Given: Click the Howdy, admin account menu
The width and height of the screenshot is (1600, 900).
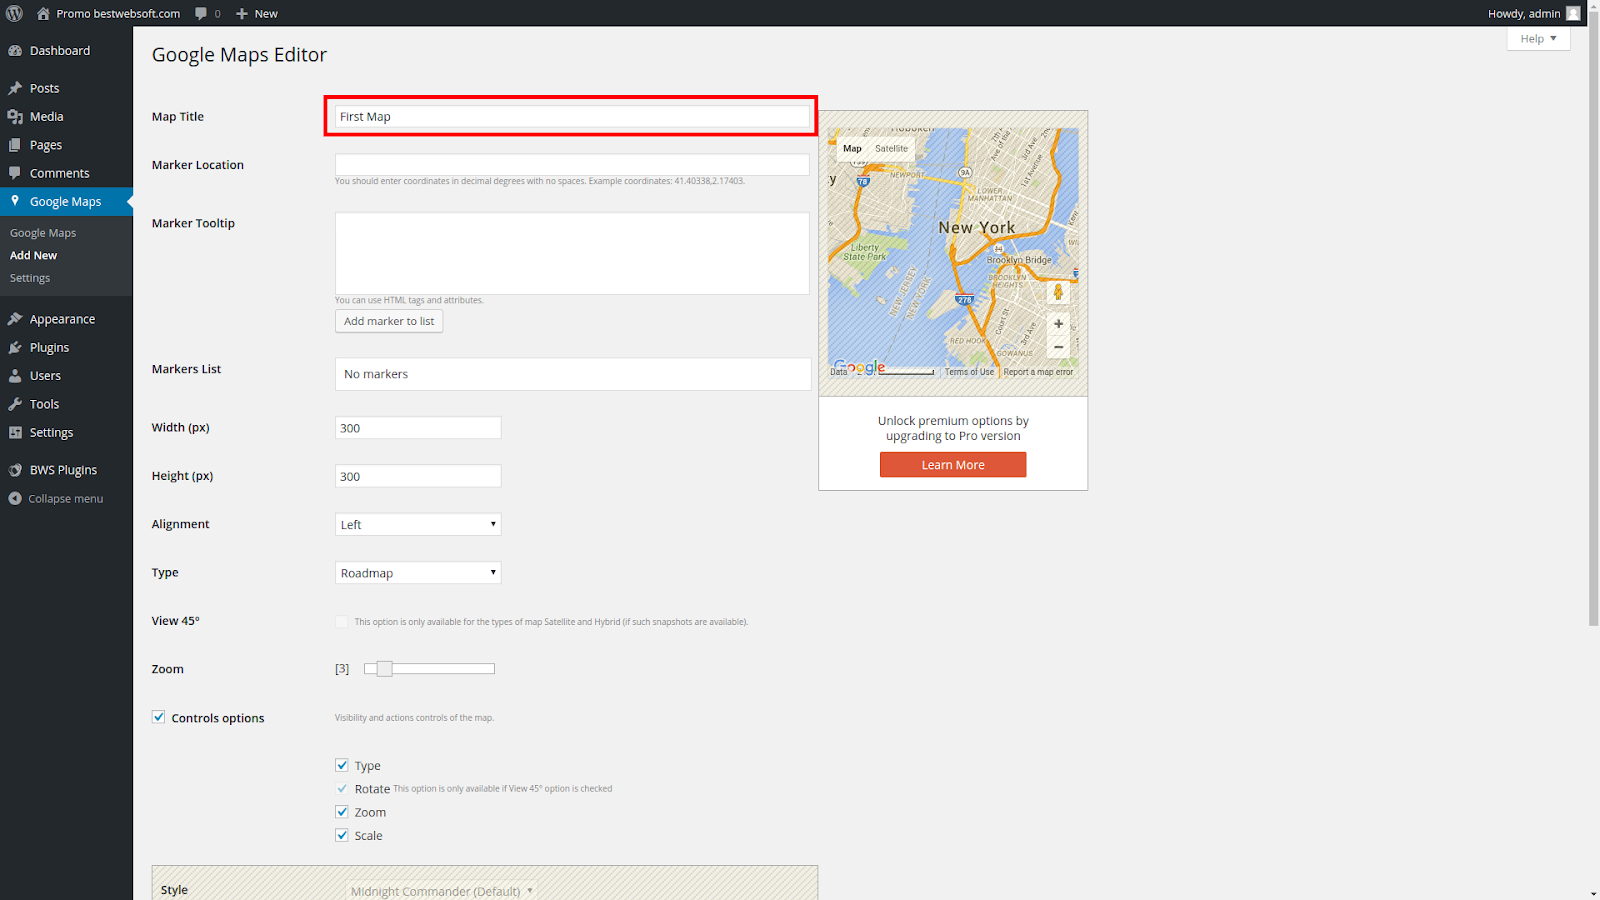Looking at the screenshot, I should (x=1533, y=13).
